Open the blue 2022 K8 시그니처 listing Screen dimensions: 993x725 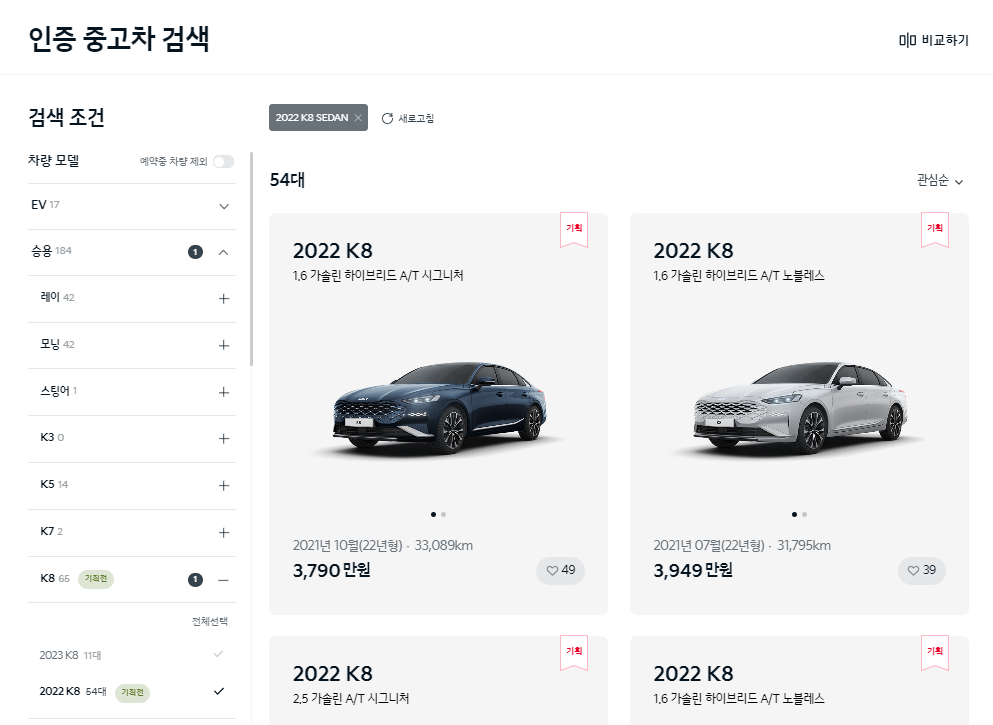[438, 414]
